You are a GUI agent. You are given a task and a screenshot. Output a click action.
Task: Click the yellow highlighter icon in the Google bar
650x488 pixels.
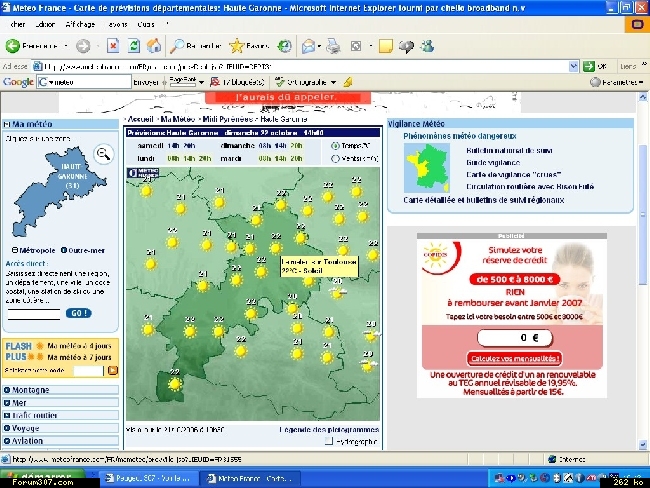[x=347, y=82]
